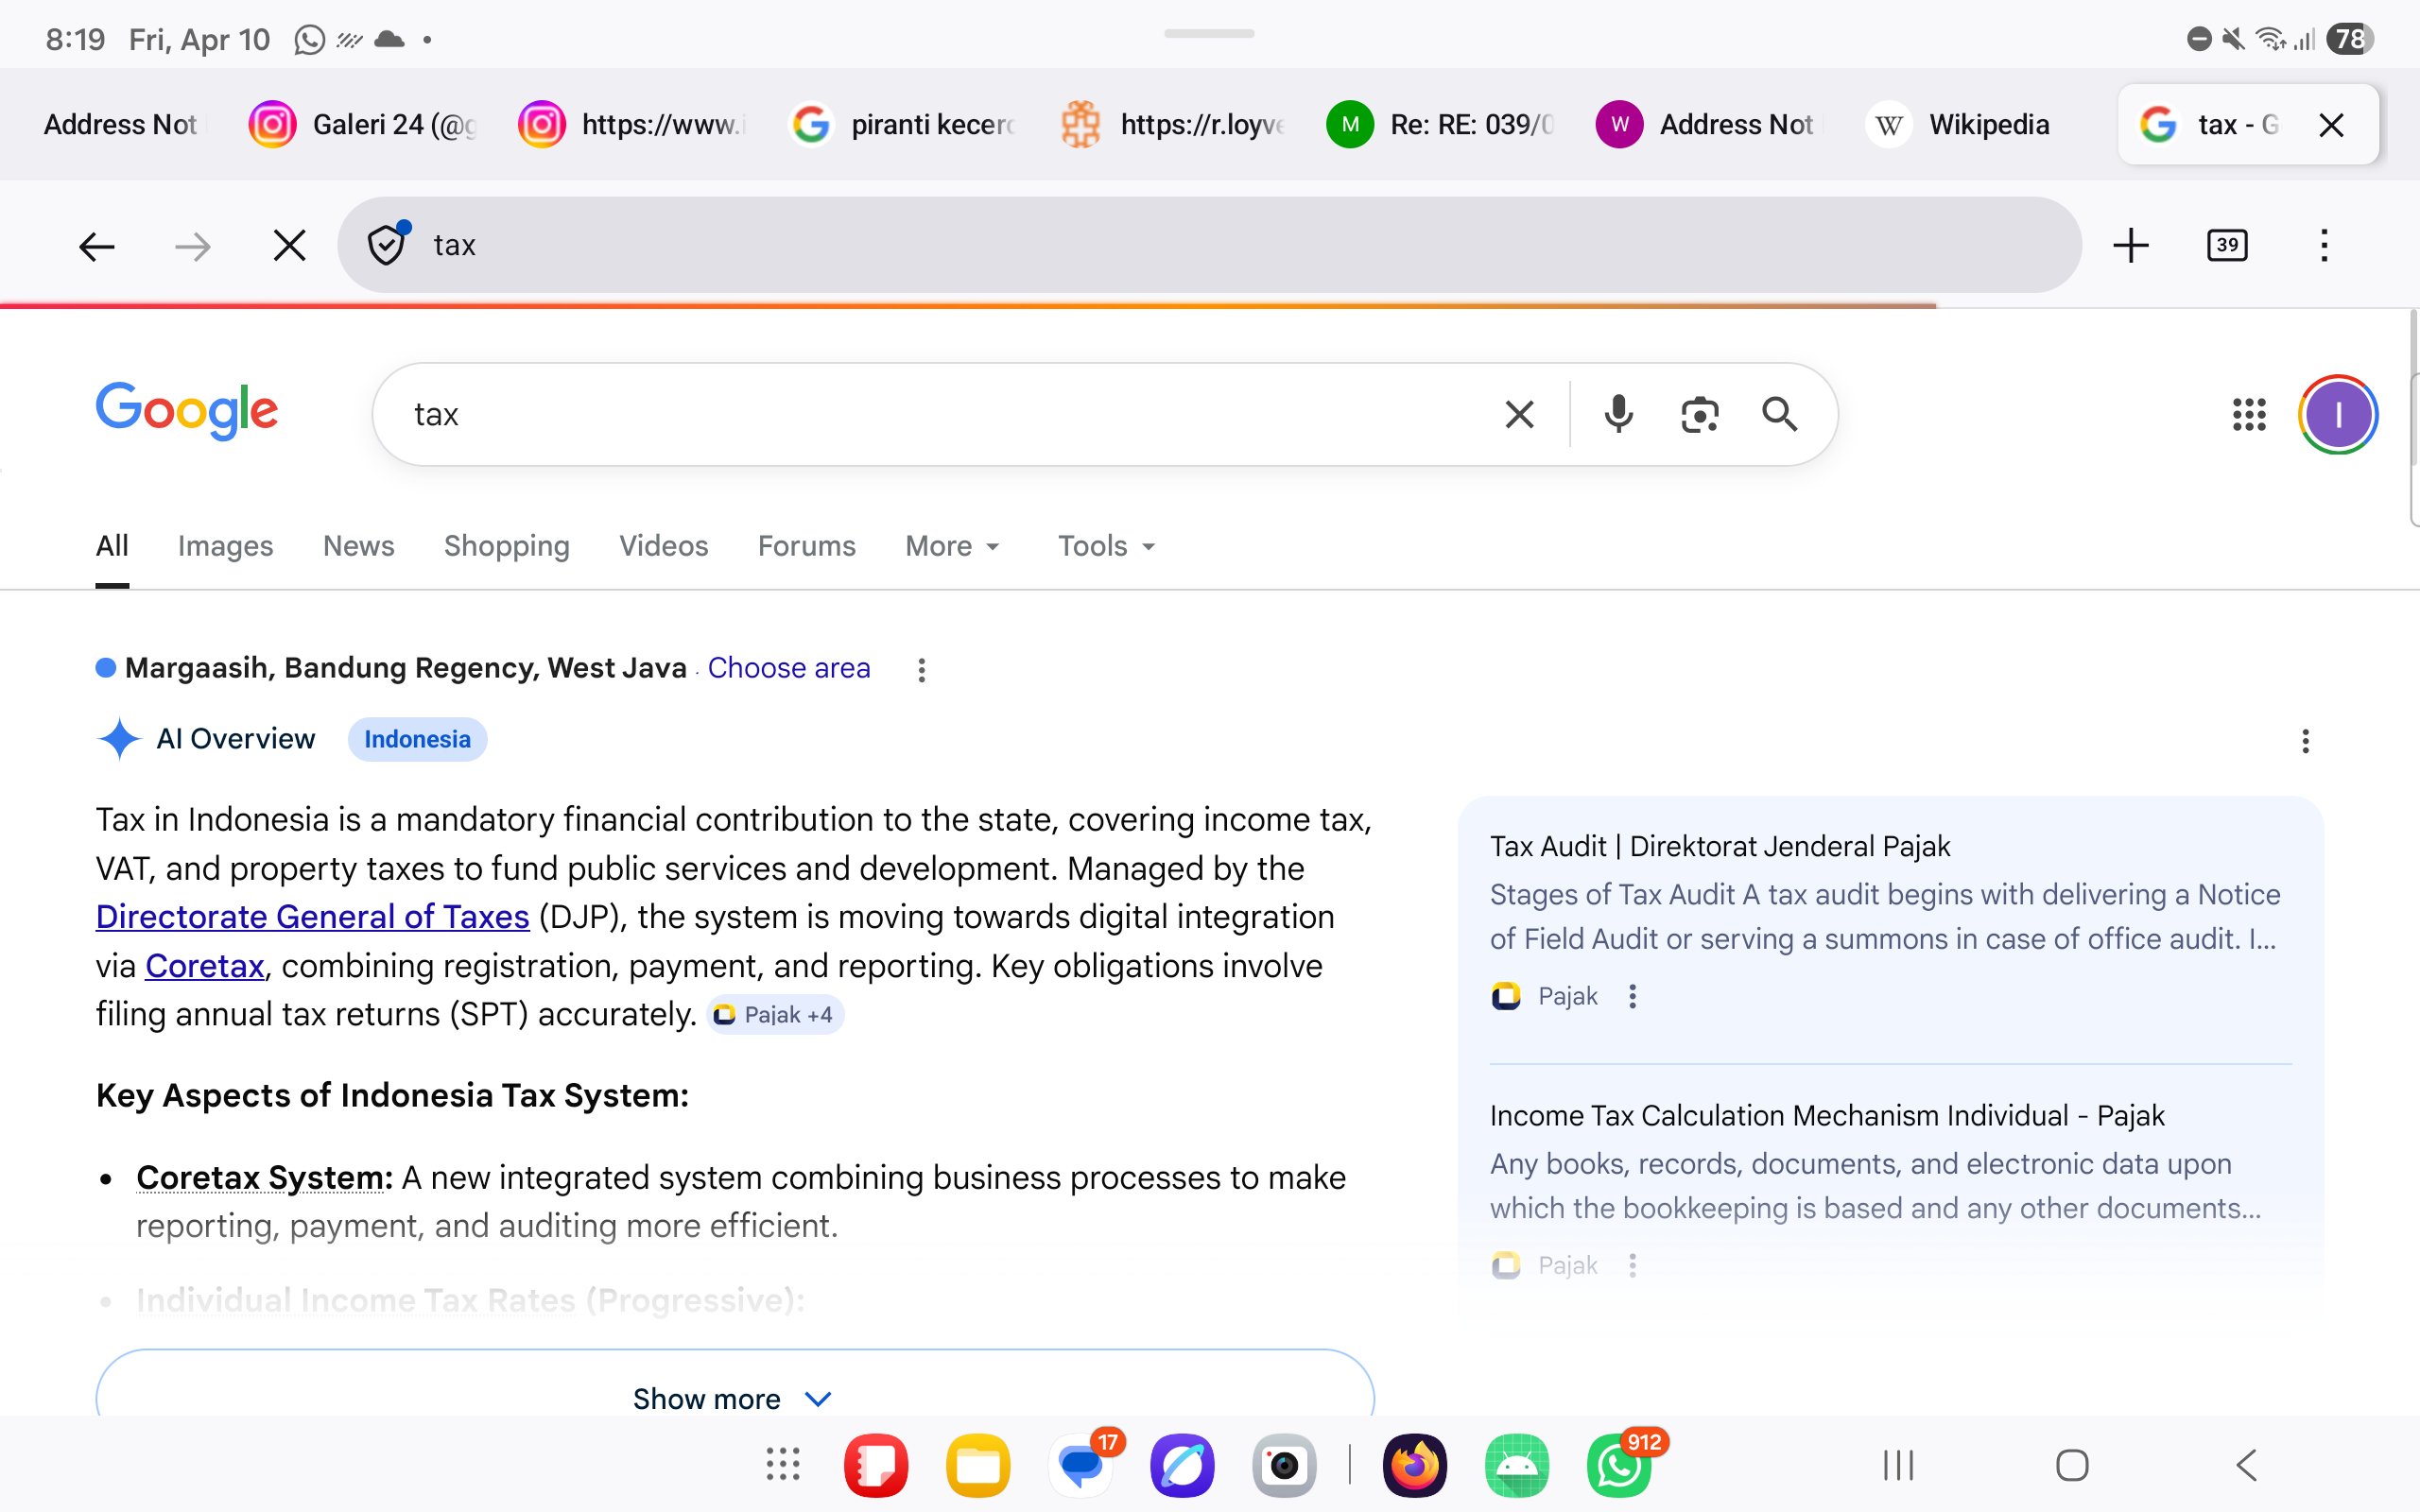Open Google Lens image search
The width and height of the screenshot is (2420, 1512).
pos(1699,413)
